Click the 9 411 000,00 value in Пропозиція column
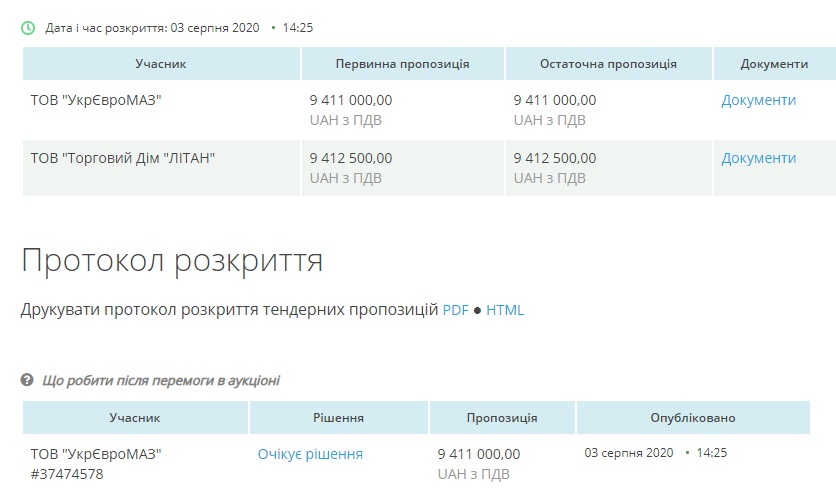This screenshot has width=836, height=489. (x=479, y=454)
